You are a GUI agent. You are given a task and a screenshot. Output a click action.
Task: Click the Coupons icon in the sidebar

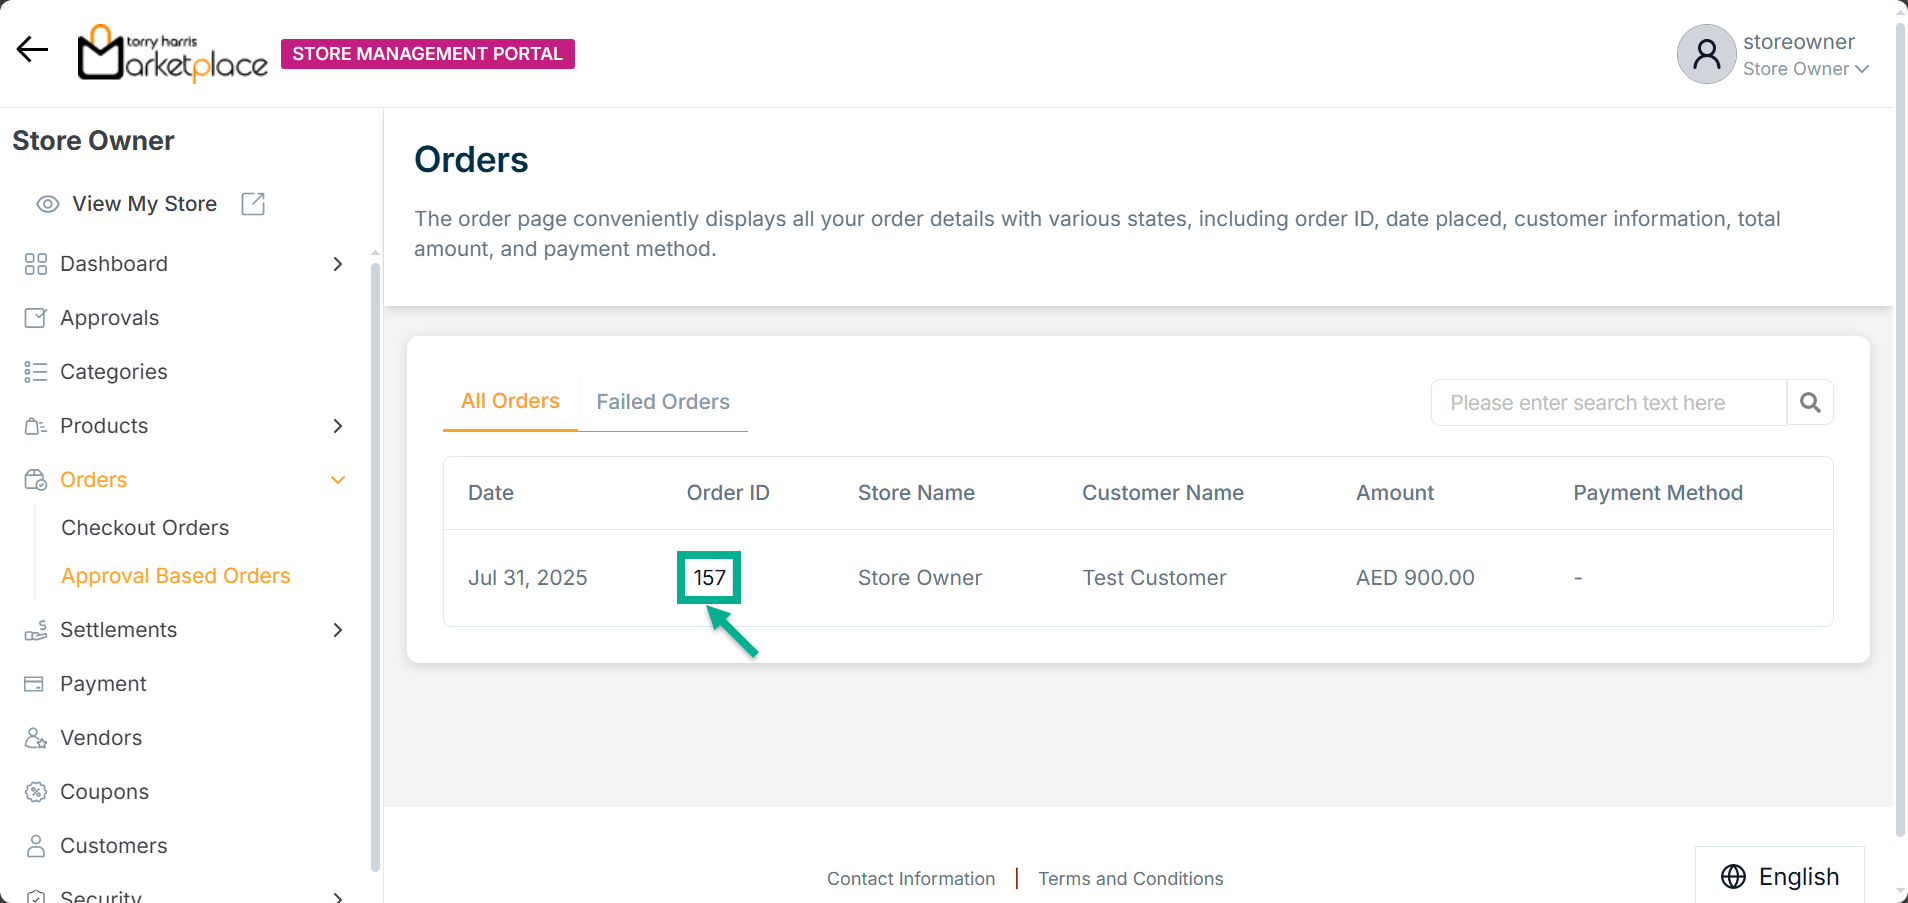(36, 792)
